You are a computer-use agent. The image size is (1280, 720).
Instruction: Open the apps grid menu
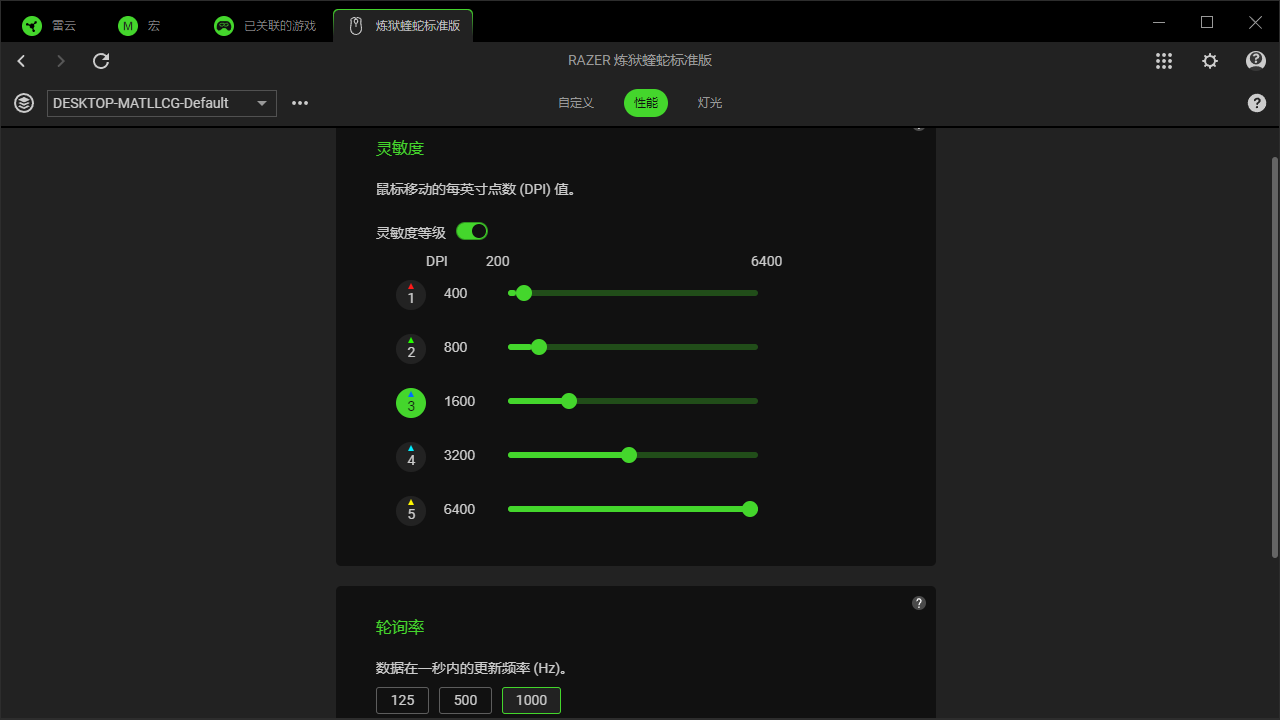[1164, 61]
